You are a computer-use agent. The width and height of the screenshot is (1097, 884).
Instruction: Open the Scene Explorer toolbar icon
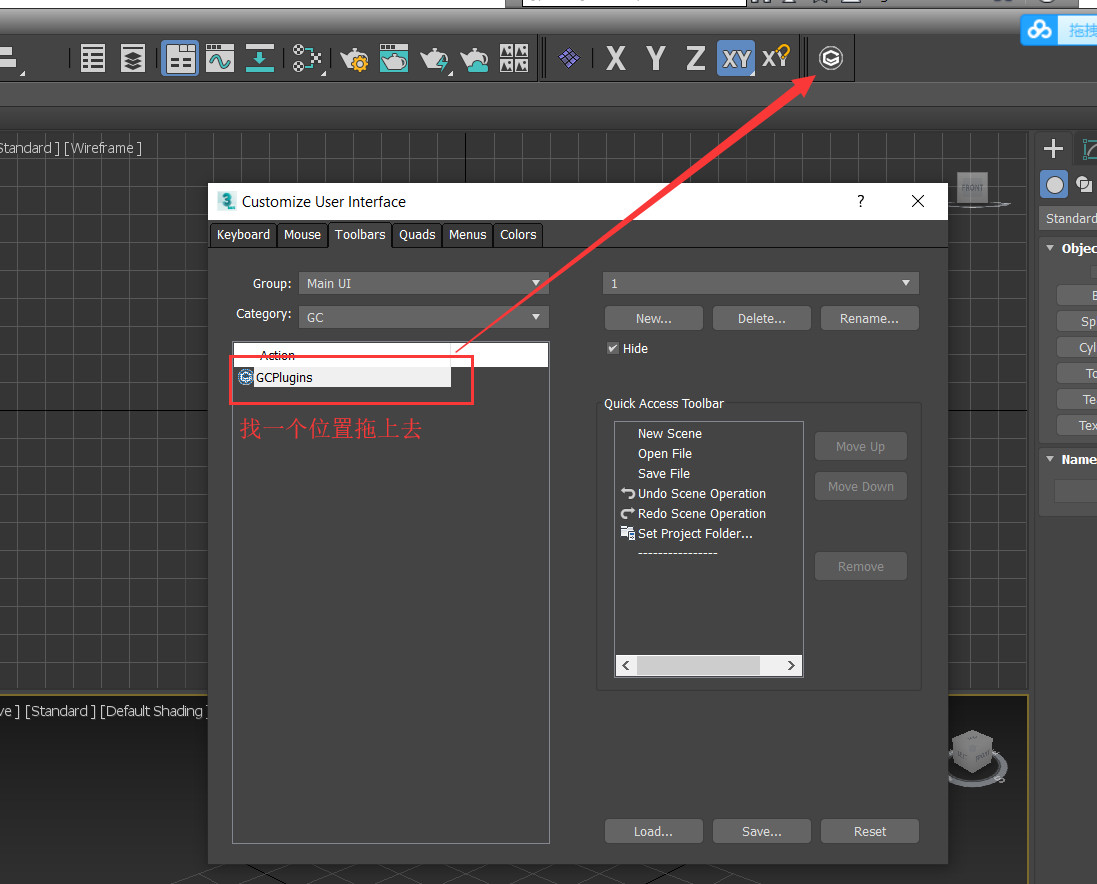click(x=92, y=58)
